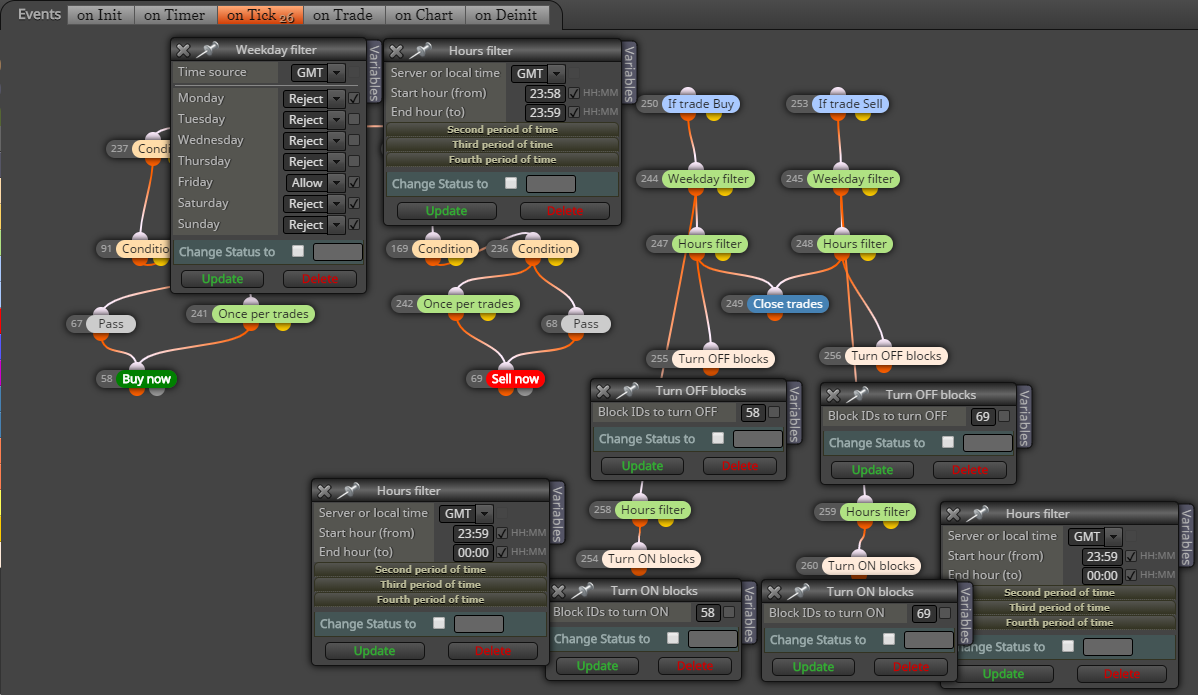Switch to the on Trade tab
1198x695 pixels.
342,15
